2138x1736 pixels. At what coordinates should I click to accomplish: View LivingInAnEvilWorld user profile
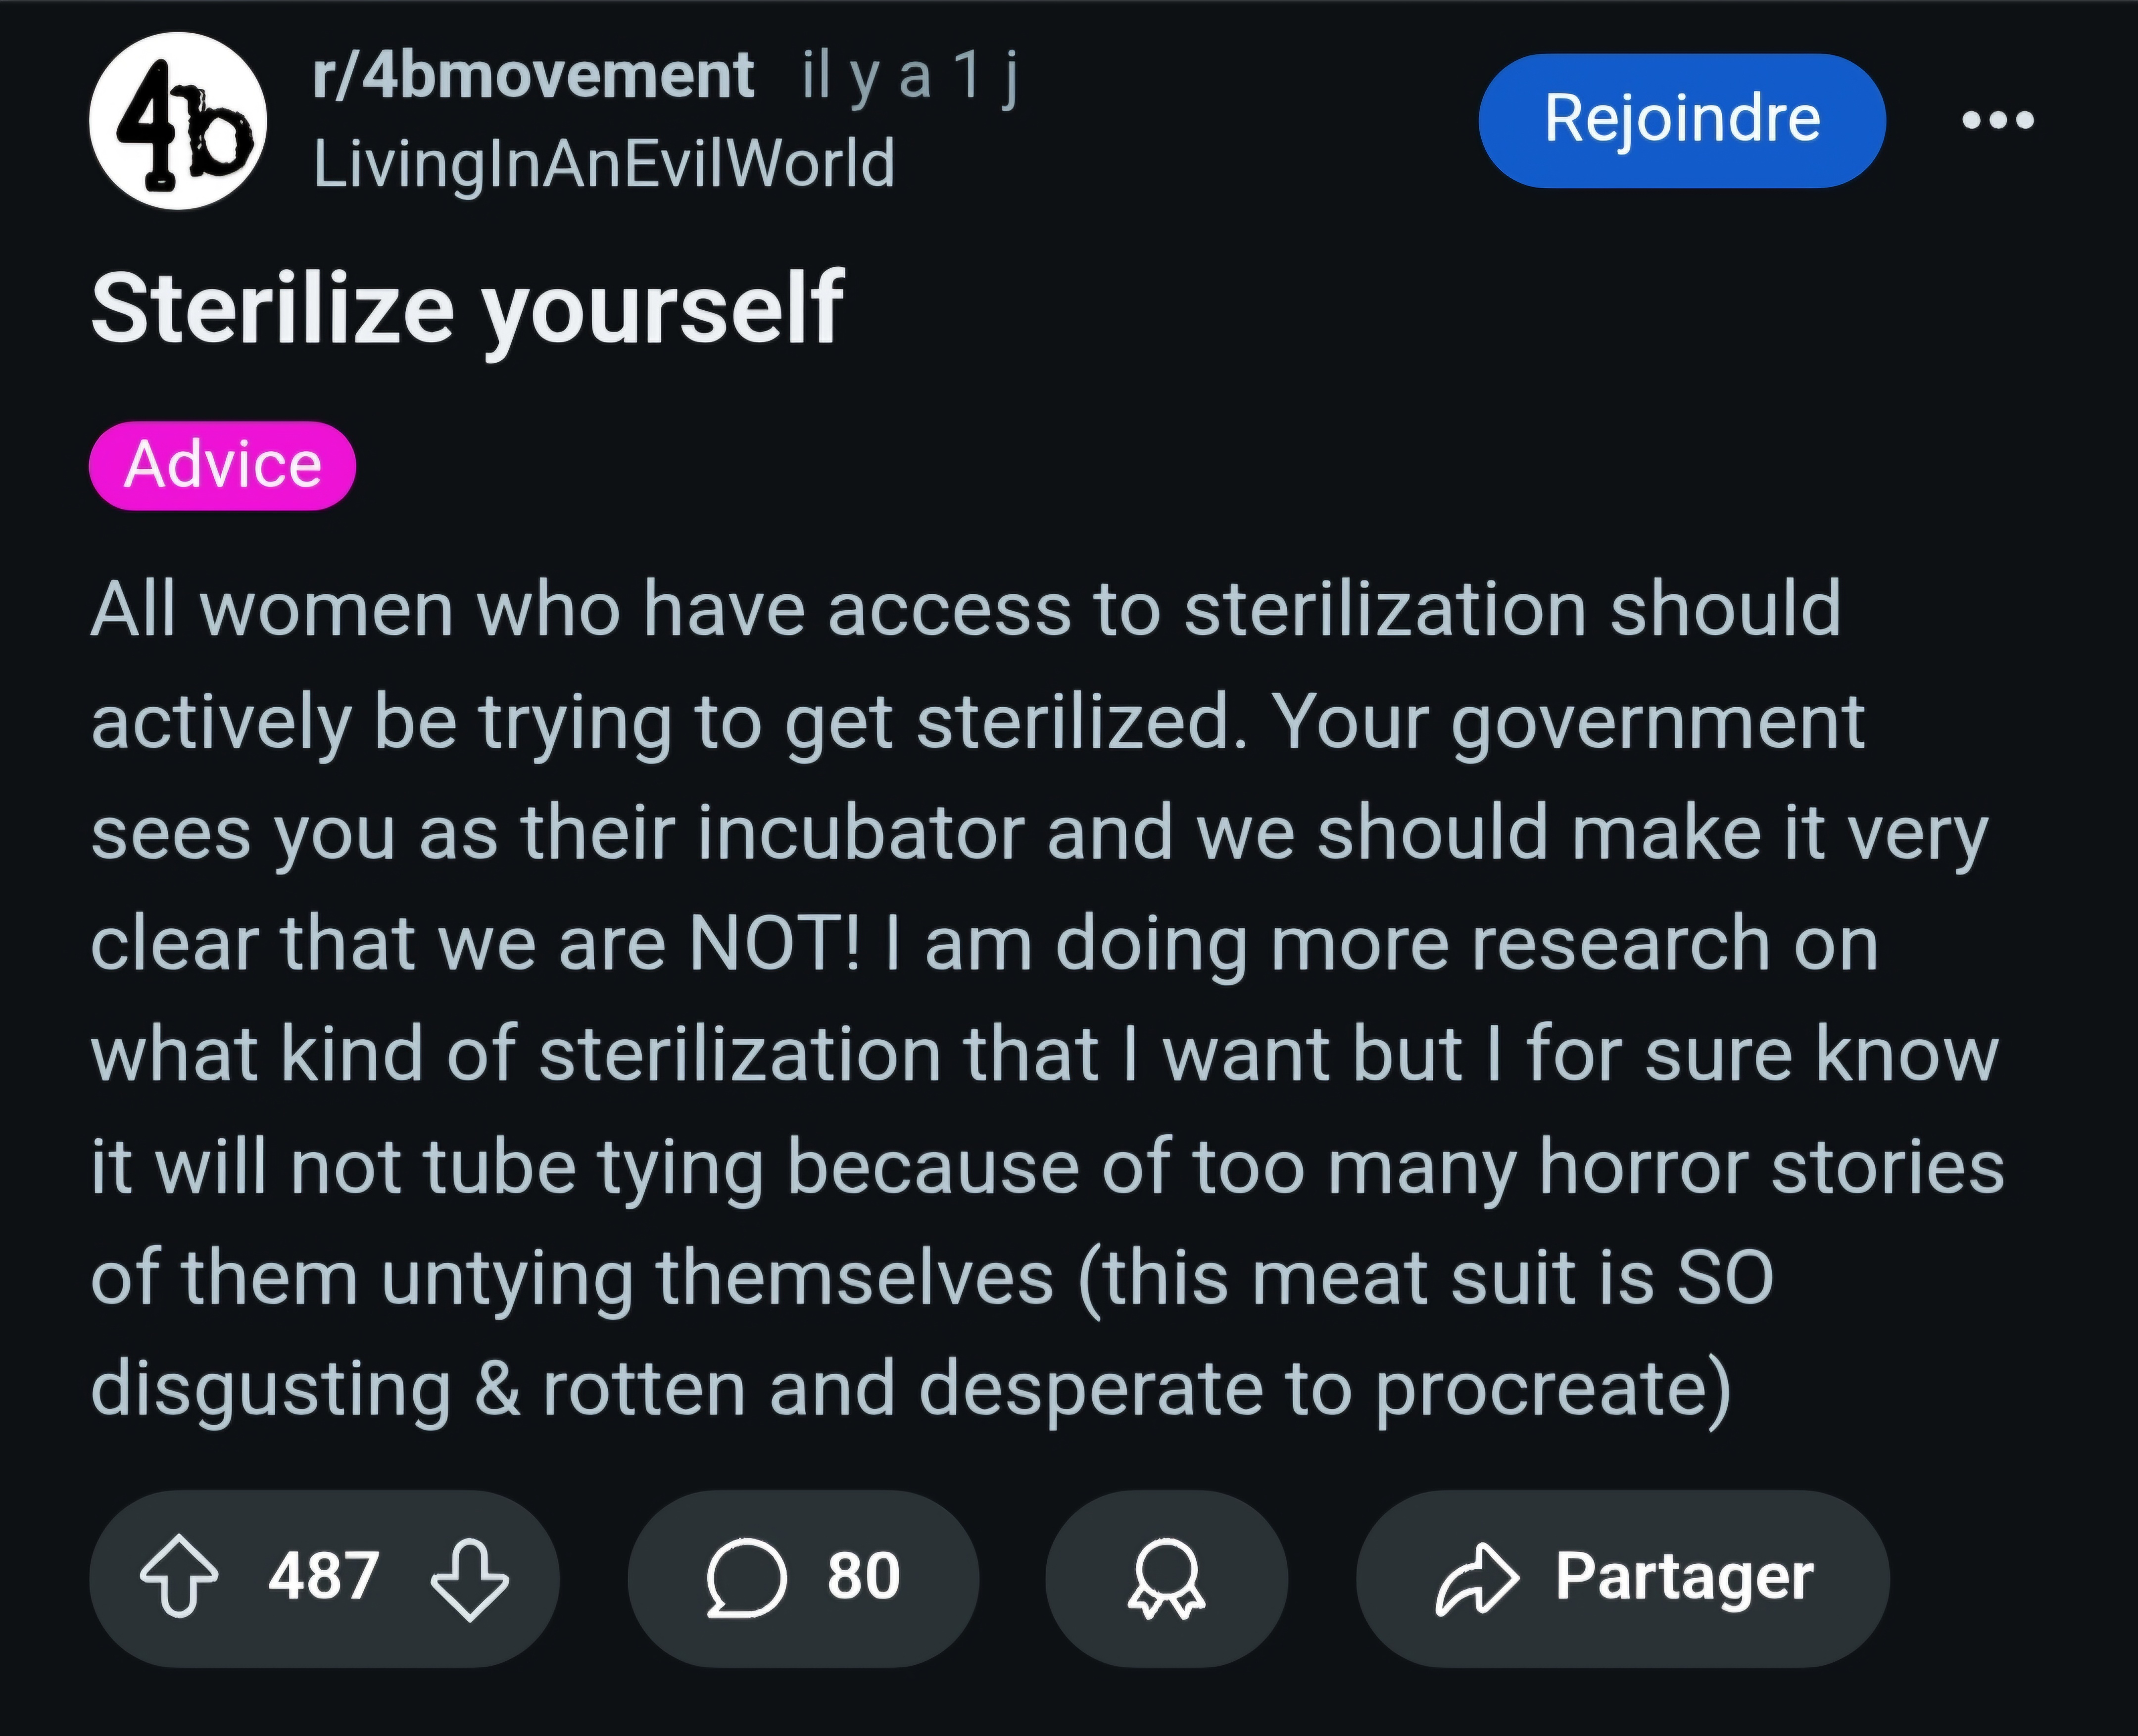point(604,164)
